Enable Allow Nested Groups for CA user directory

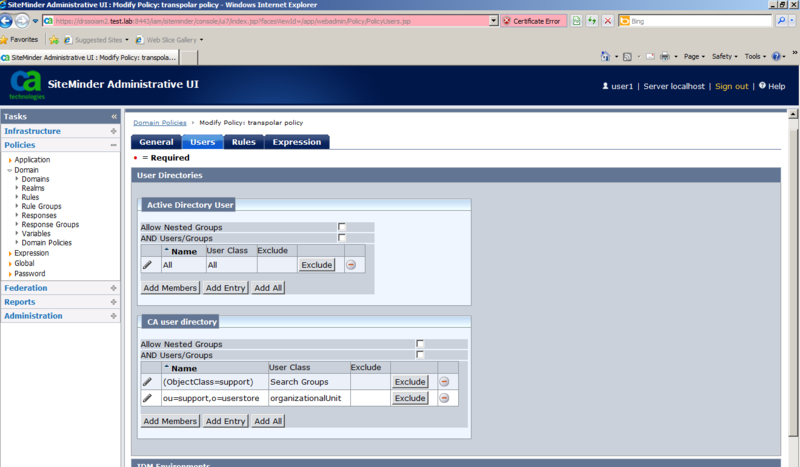(x=420, y=343)
